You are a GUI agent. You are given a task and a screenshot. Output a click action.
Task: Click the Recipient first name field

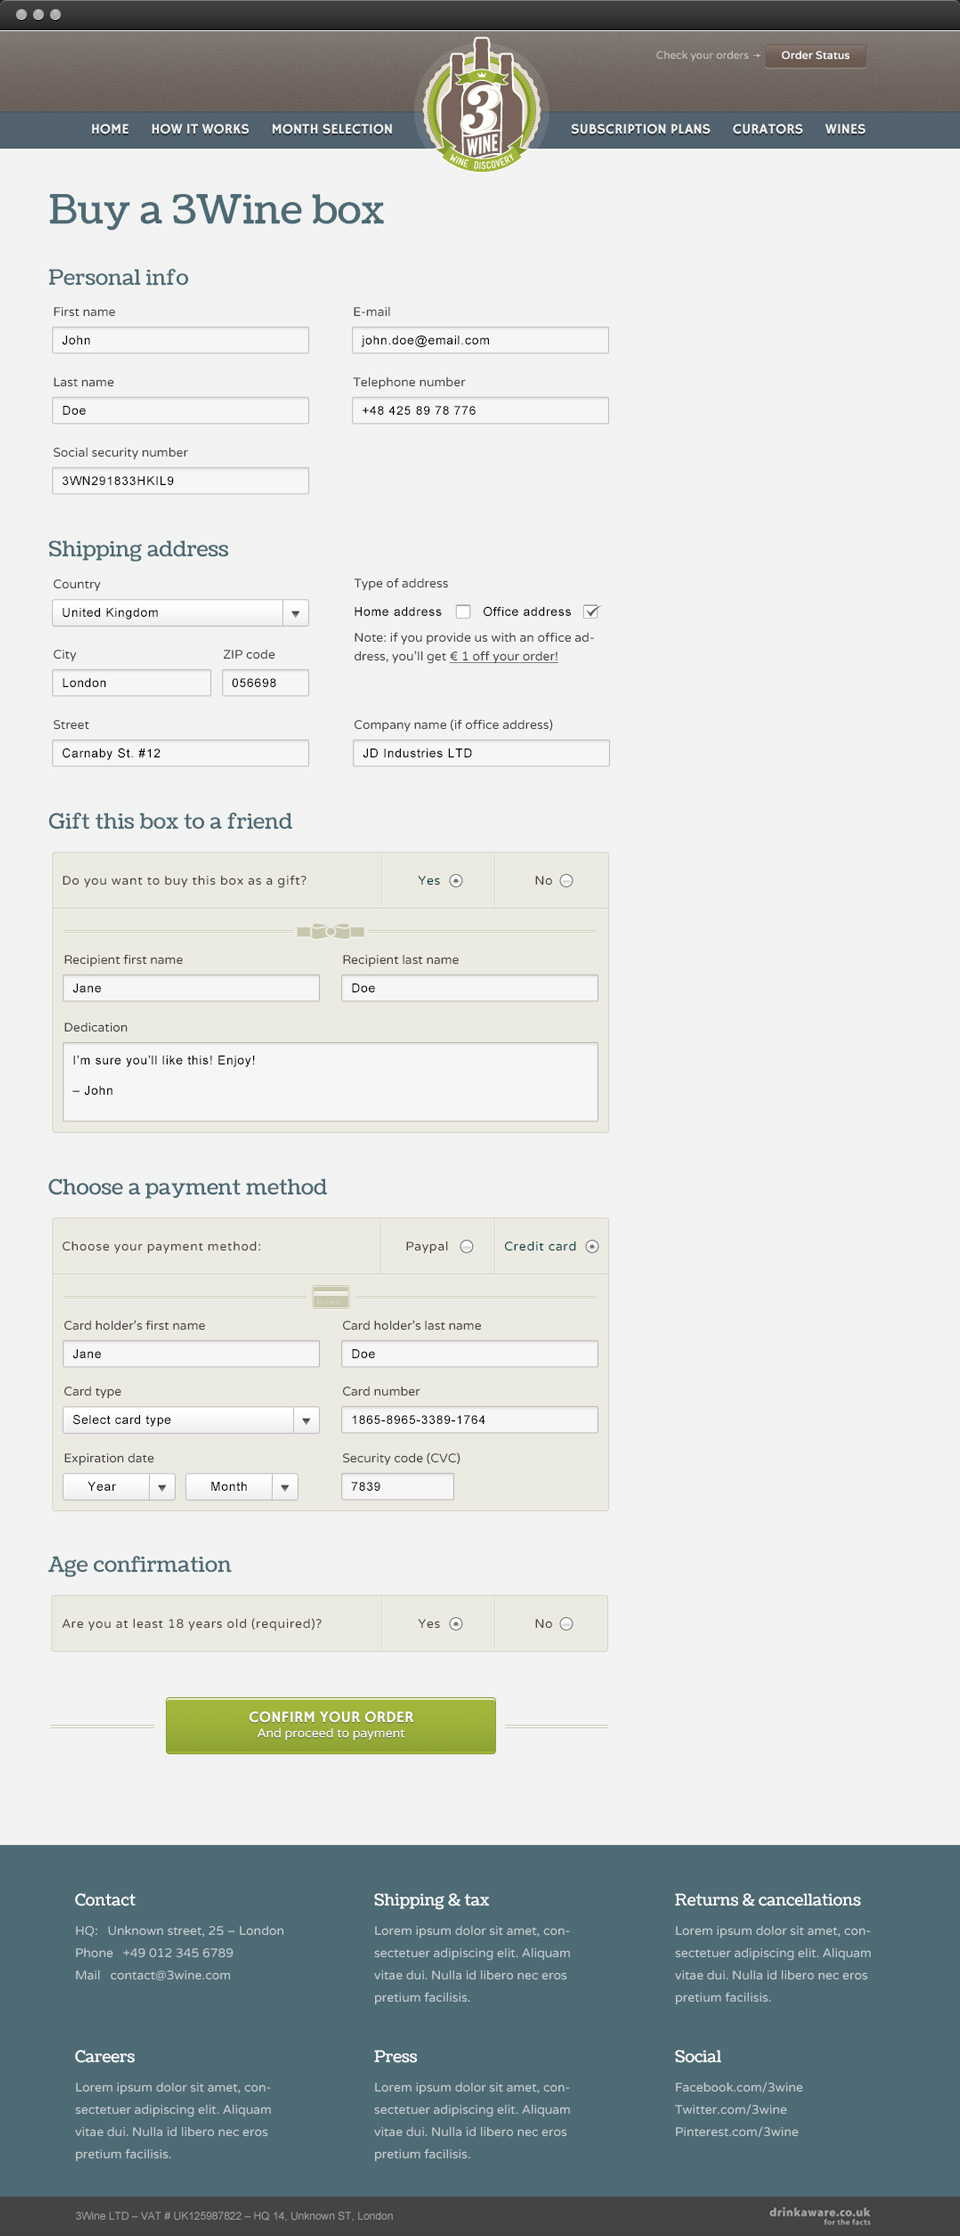point(191,988)
